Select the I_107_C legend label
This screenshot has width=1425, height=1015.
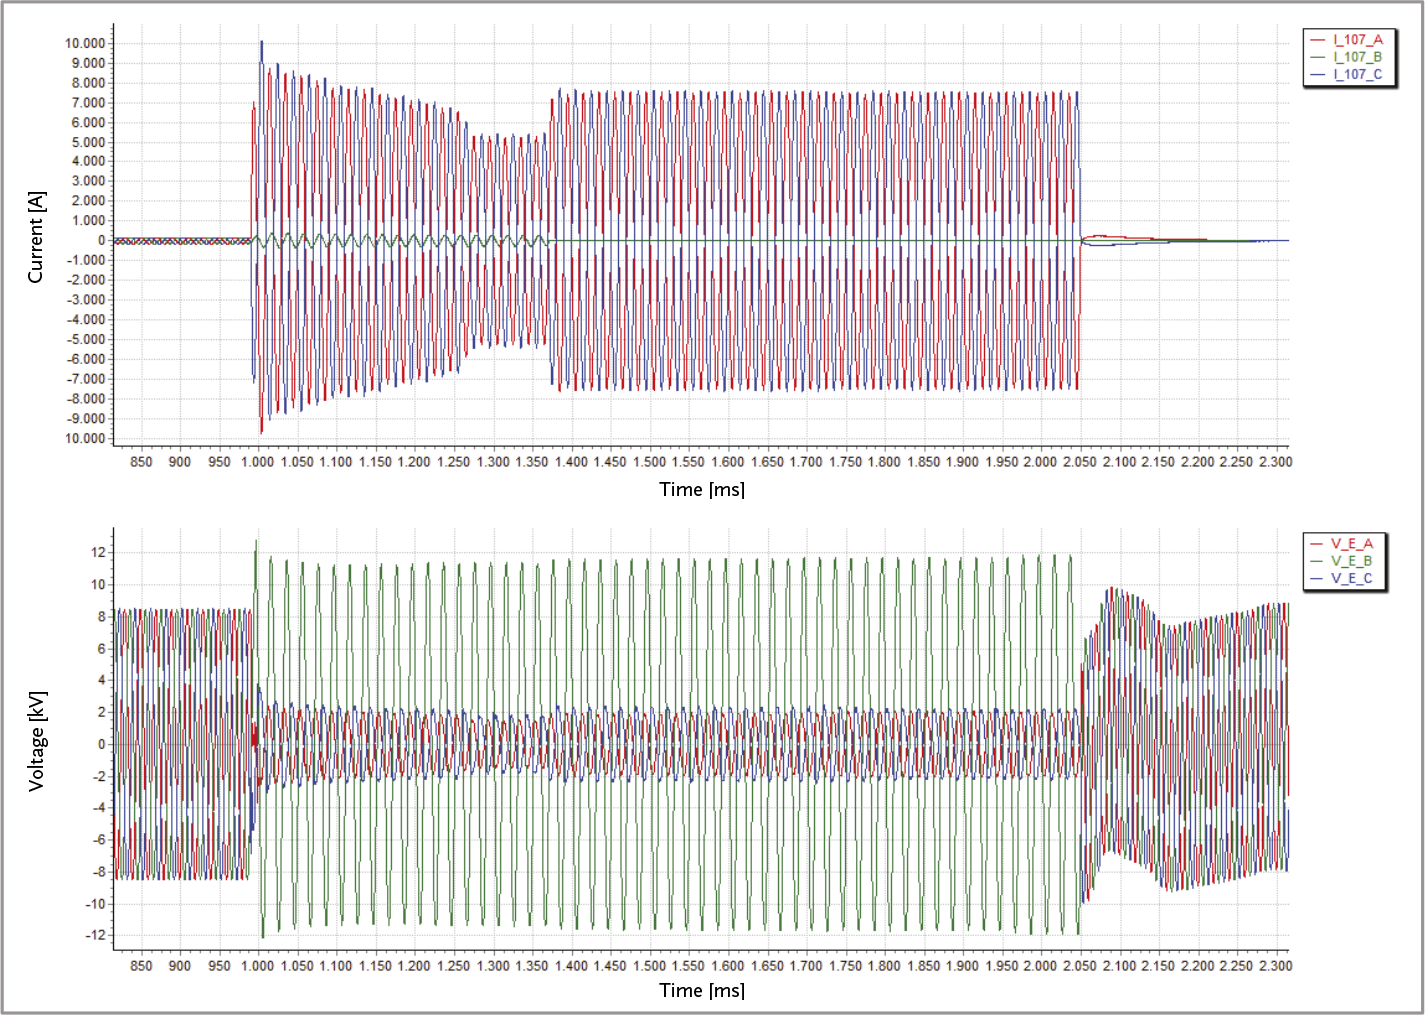click(1357, 74)
